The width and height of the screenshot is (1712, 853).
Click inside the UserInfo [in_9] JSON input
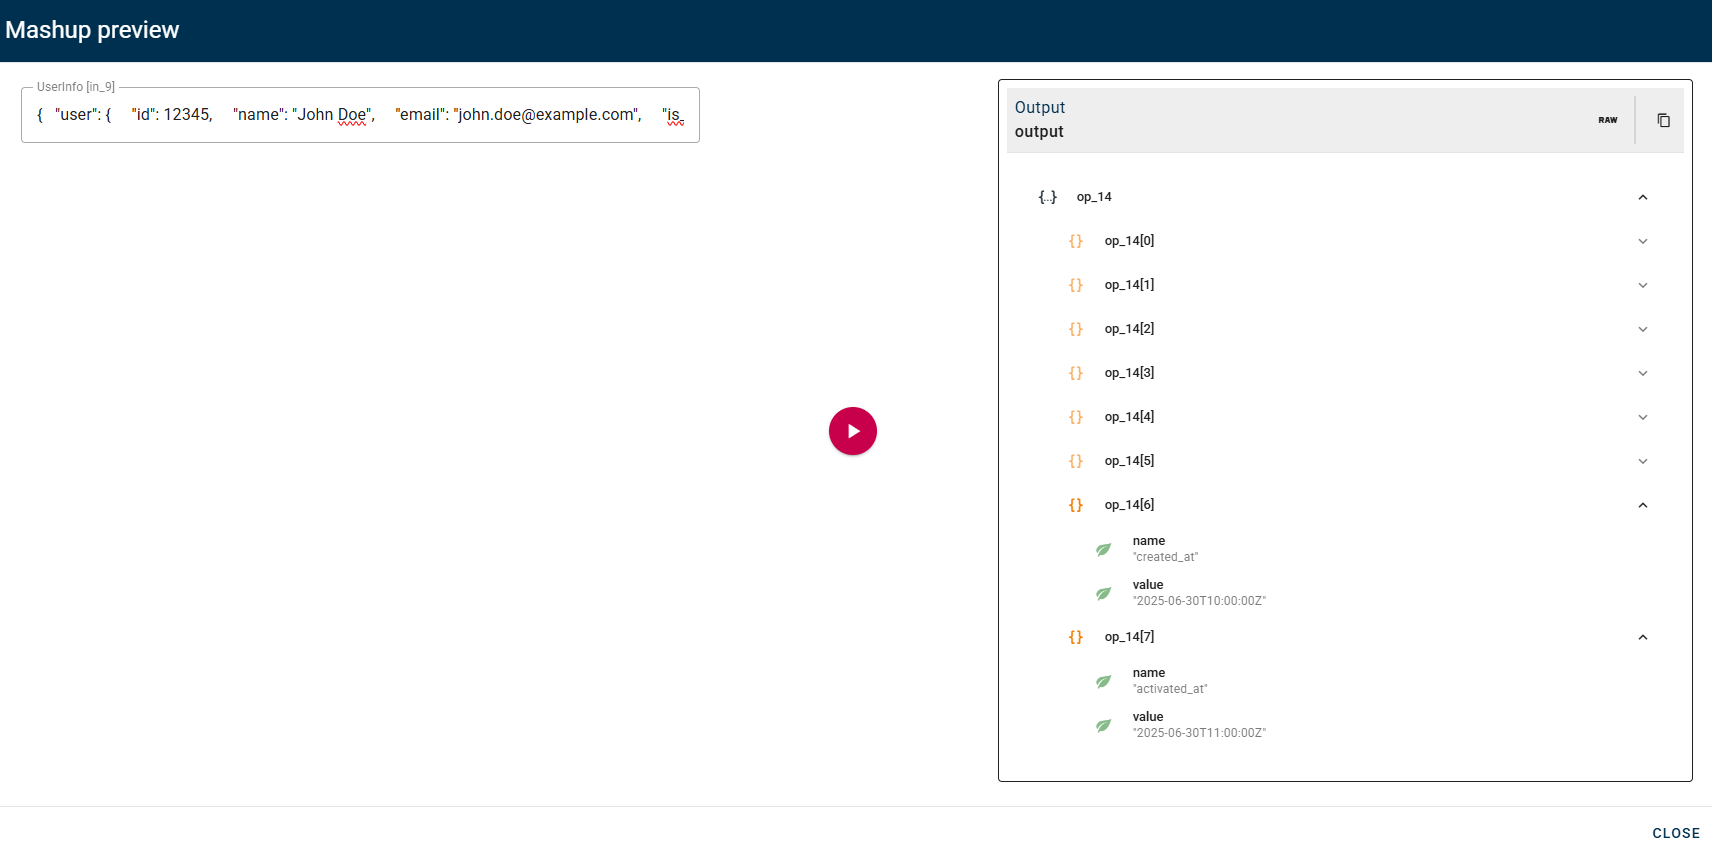[360, 115]
